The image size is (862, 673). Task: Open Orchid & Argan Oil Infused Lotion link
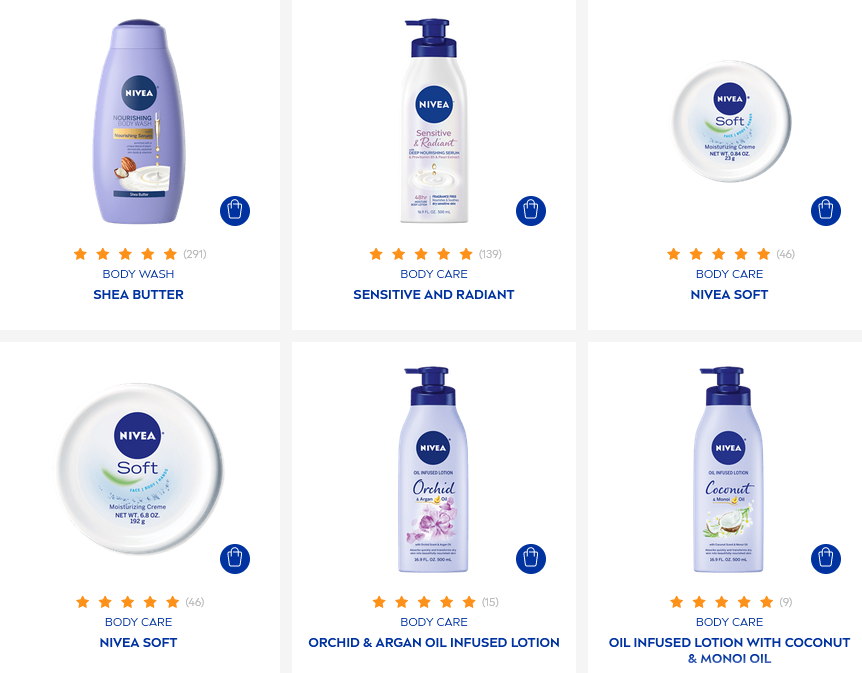(434, 643)
